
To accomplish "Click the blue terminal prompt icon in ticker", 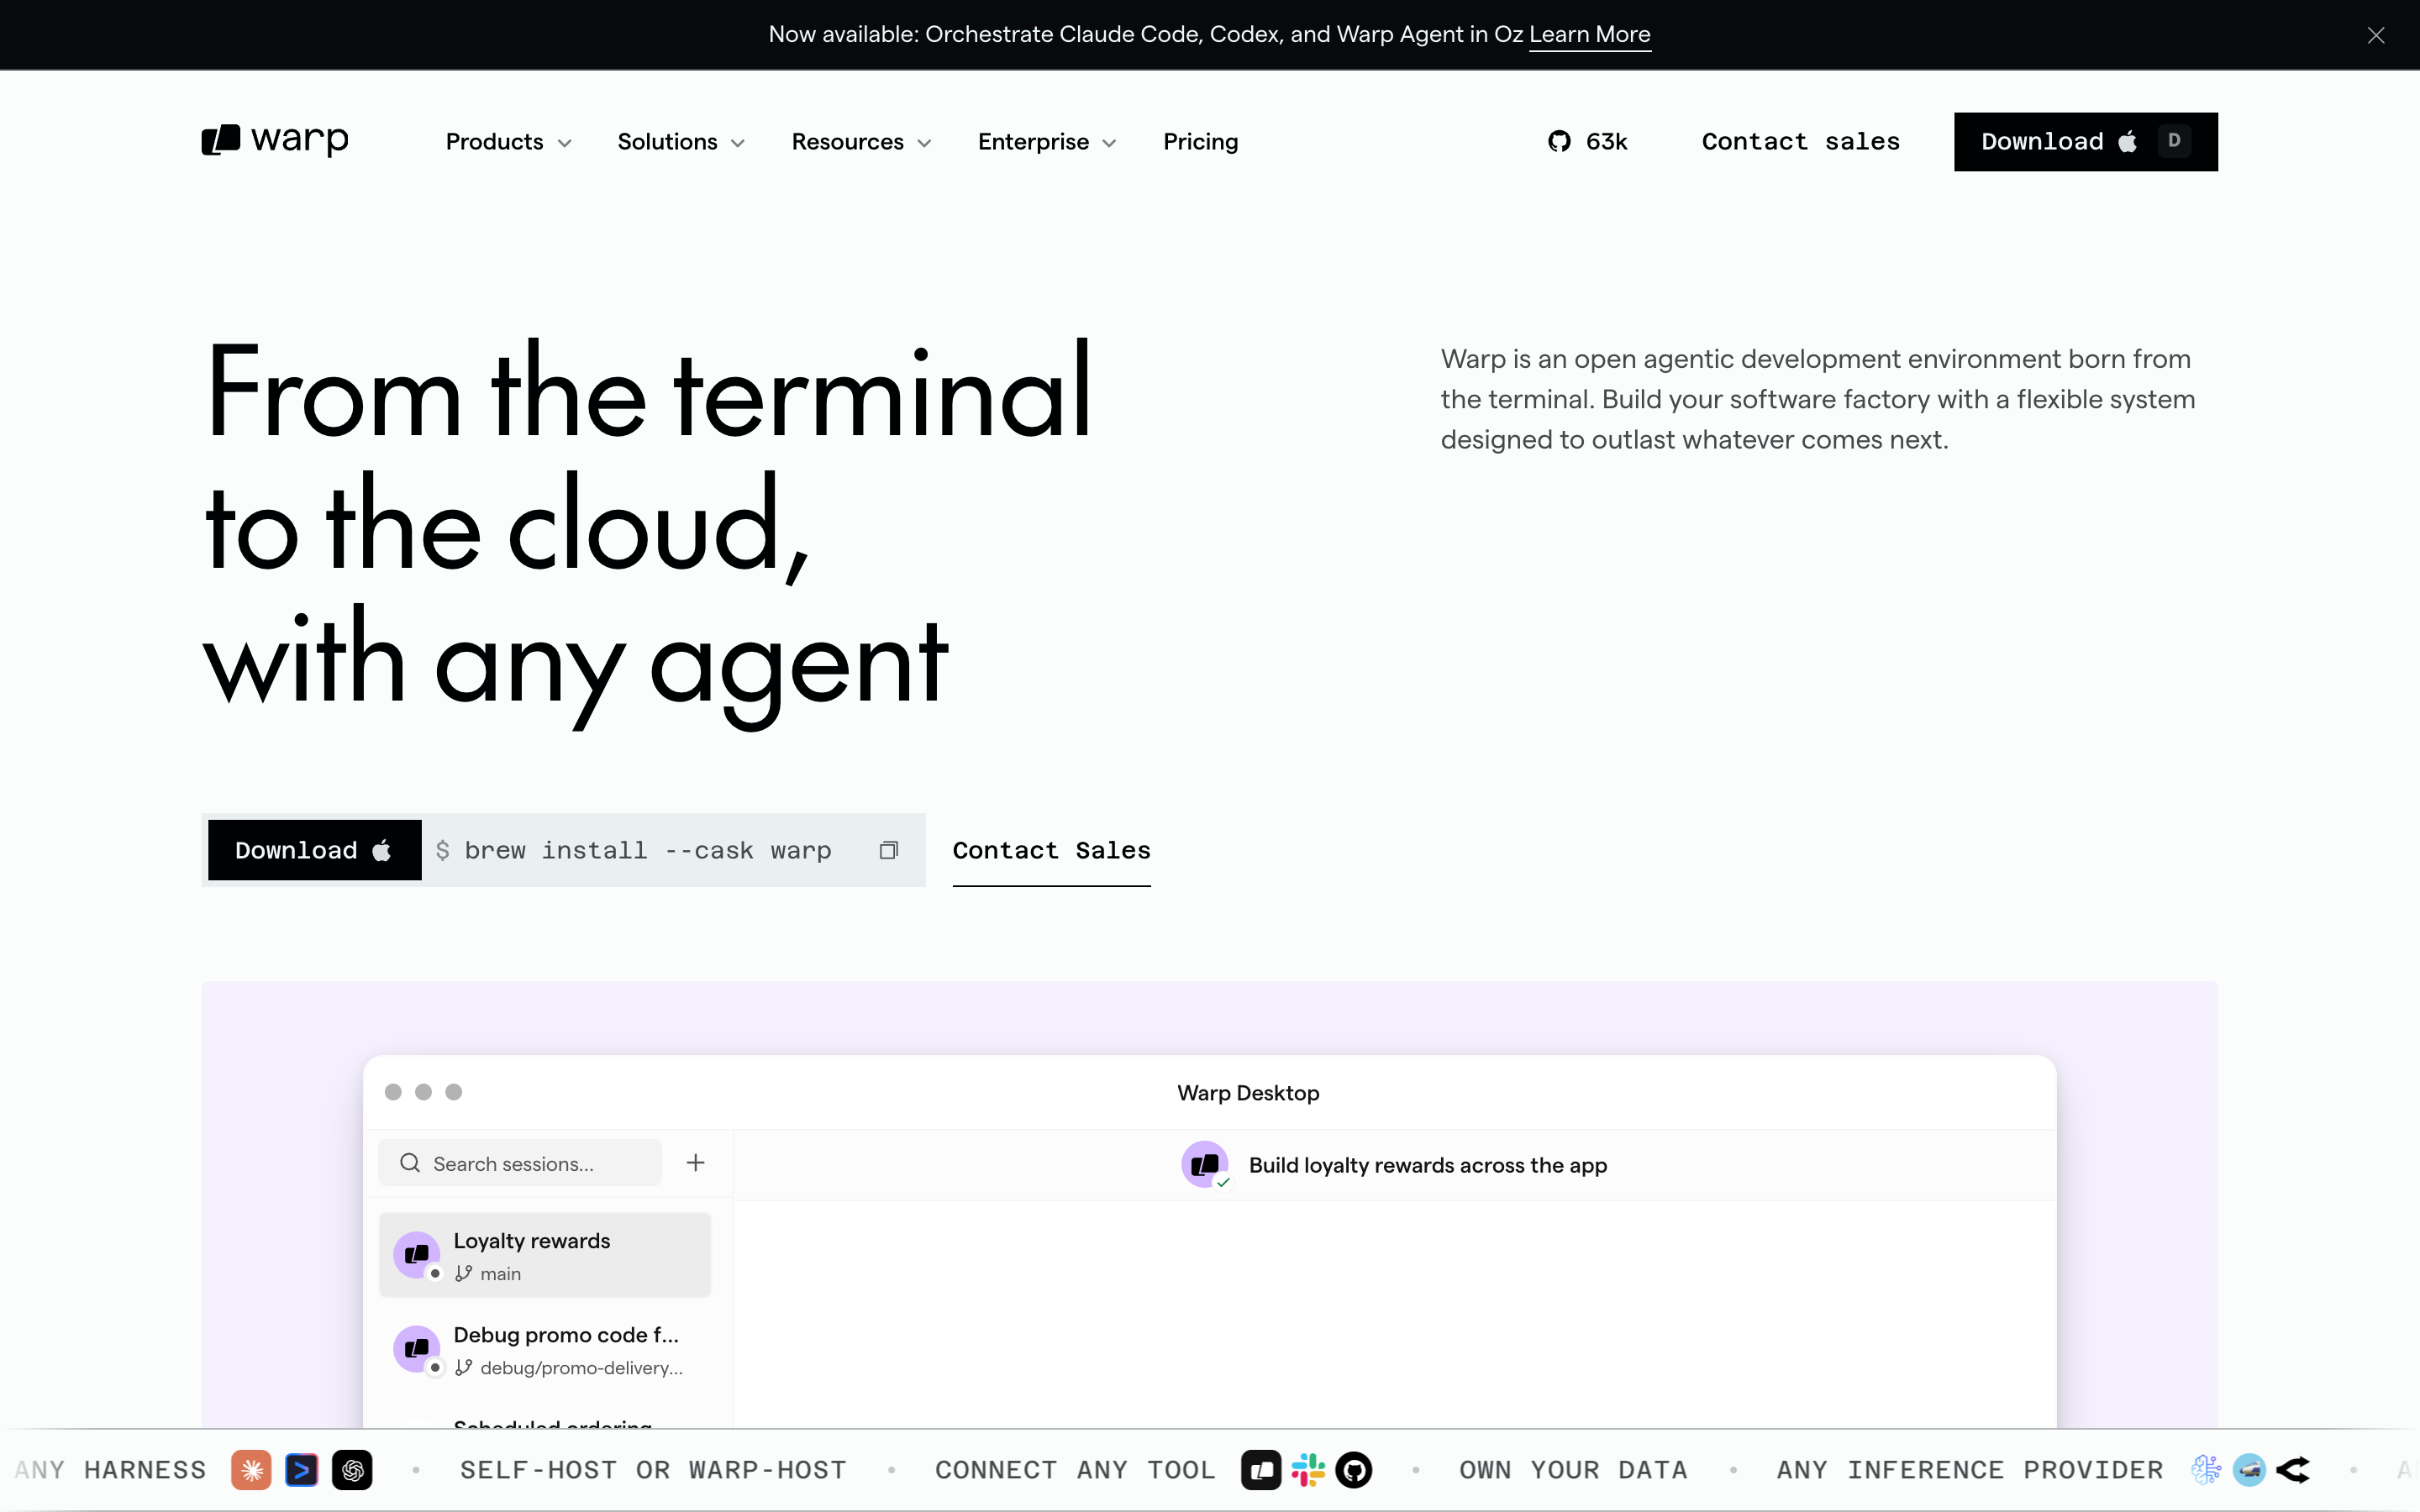I will tap(301, 1470).
